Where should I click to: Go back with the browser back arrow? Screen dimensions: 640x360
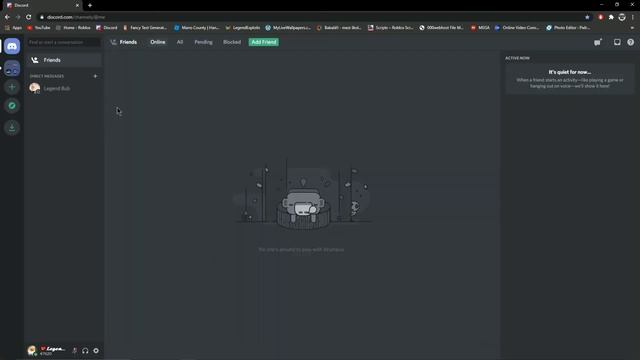coord(7,17)
